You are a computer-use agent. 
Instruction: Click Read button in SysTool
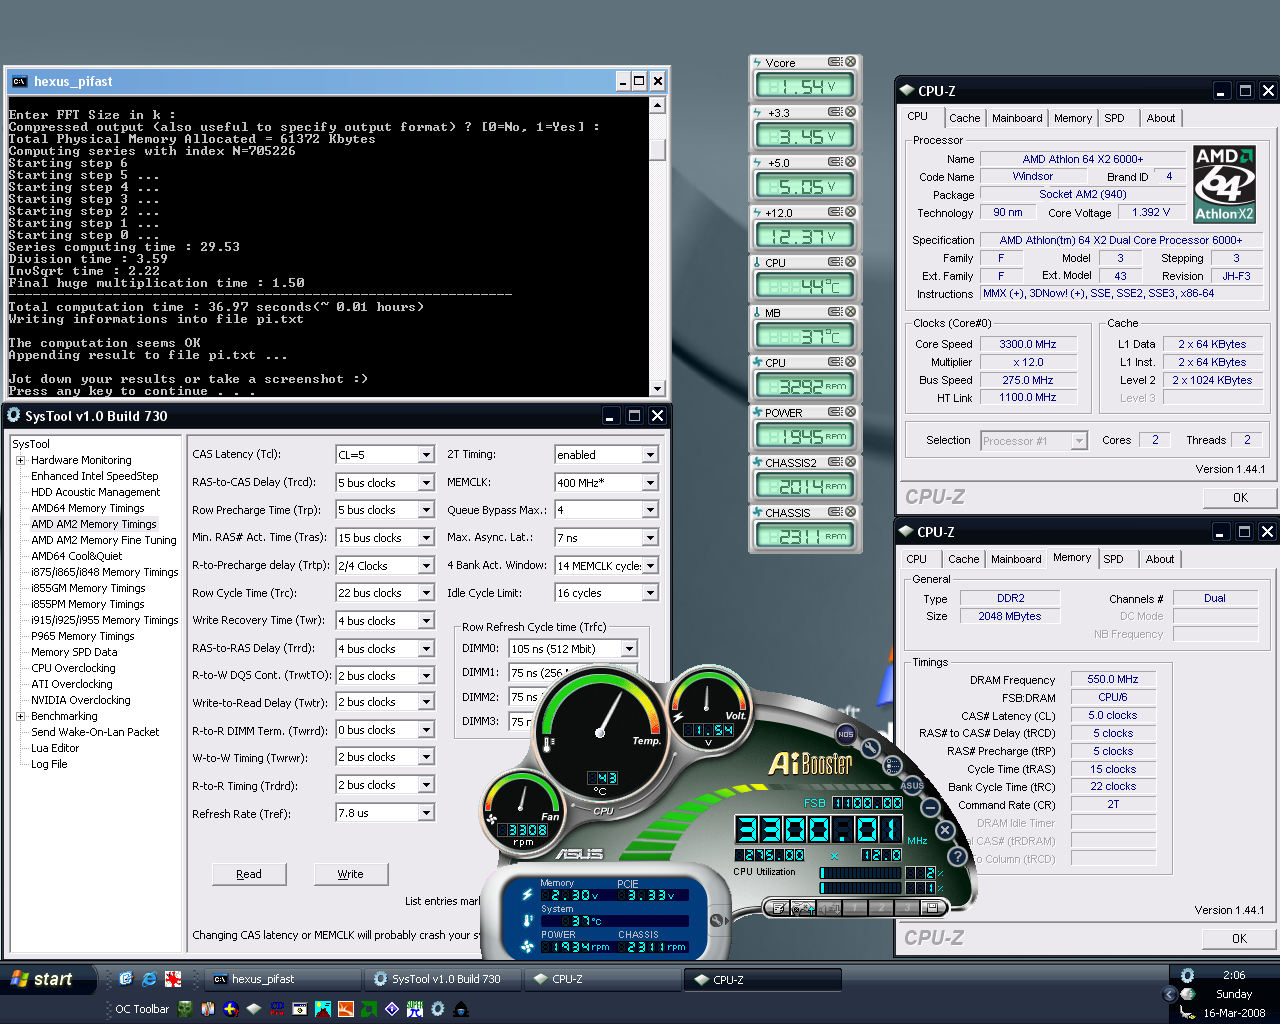249,874
